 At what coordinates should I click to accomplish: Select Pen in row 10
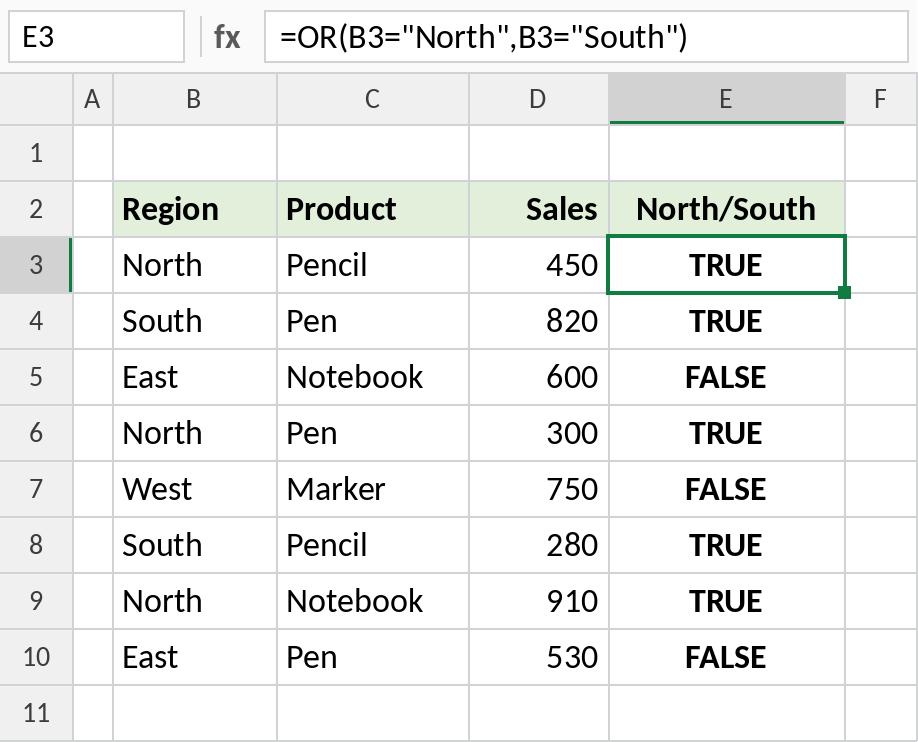click(372, 656)
